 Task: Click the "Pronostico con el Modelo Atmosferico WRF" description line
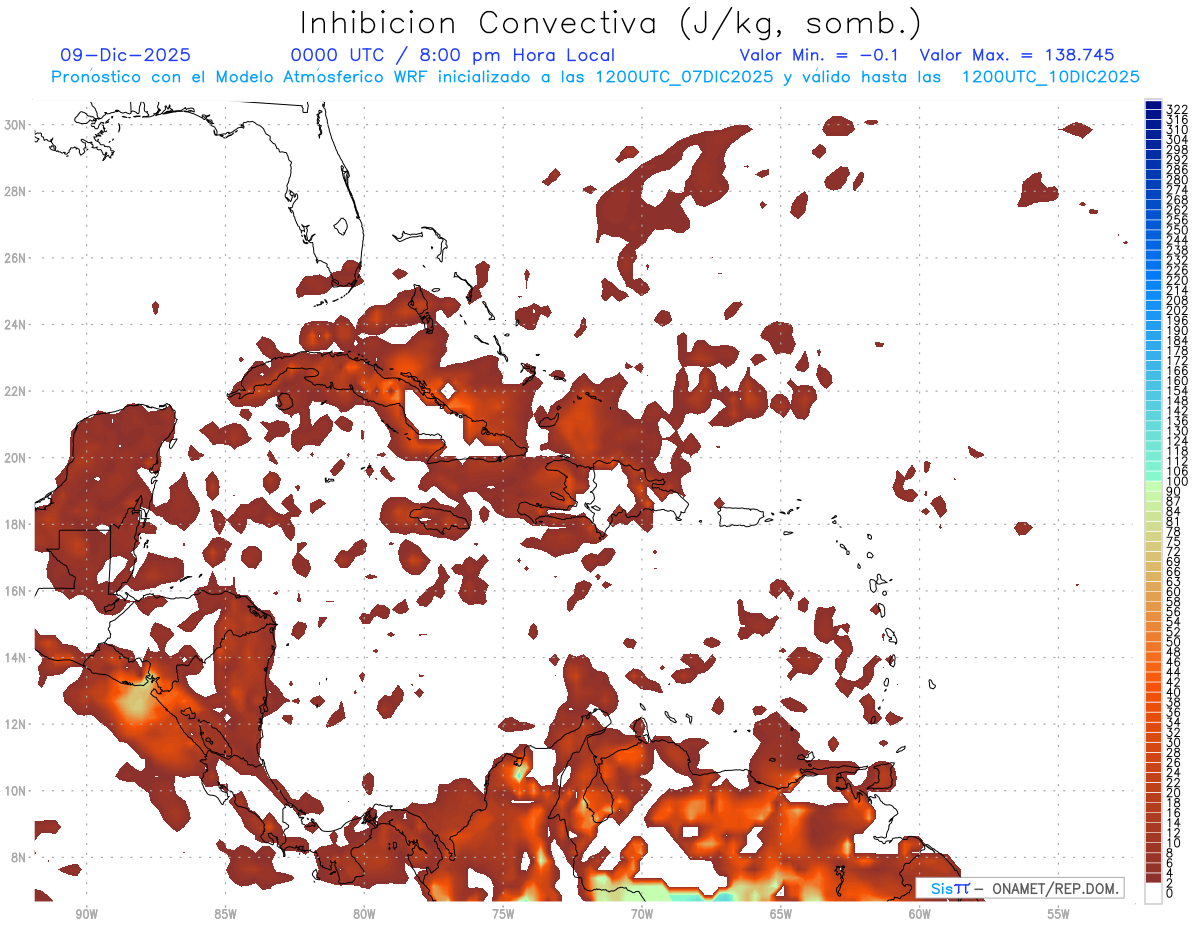coord(595,77)
